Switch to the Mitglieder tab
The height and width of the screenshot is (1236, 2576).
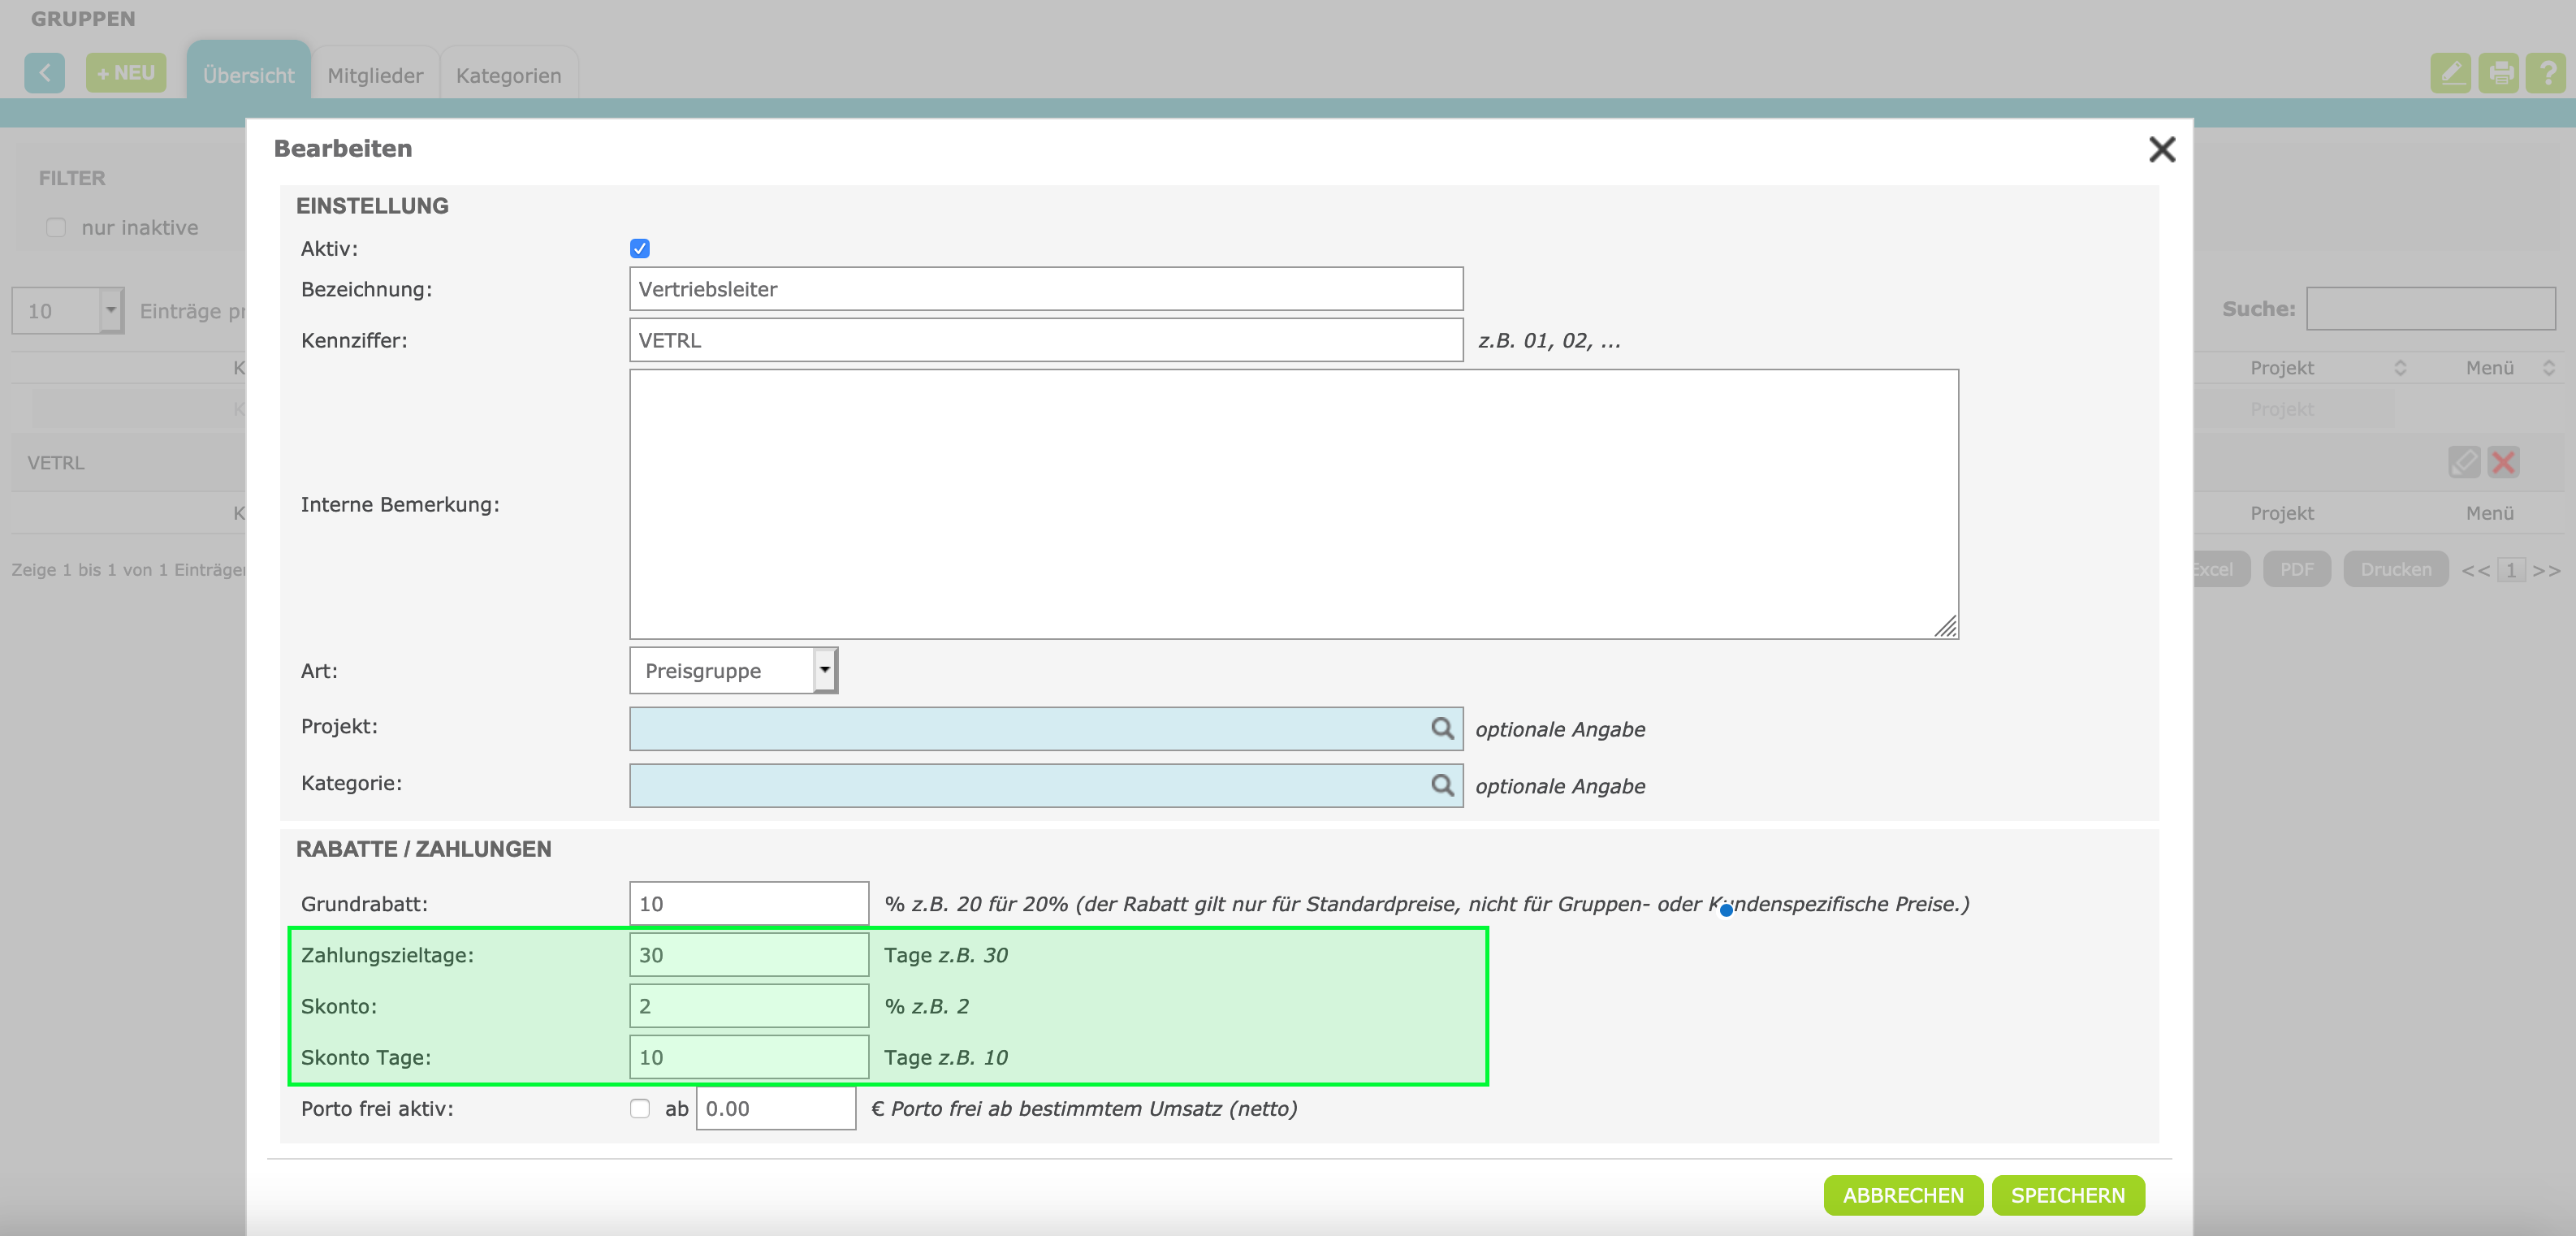pyautogui.click(x=375, y=75)
